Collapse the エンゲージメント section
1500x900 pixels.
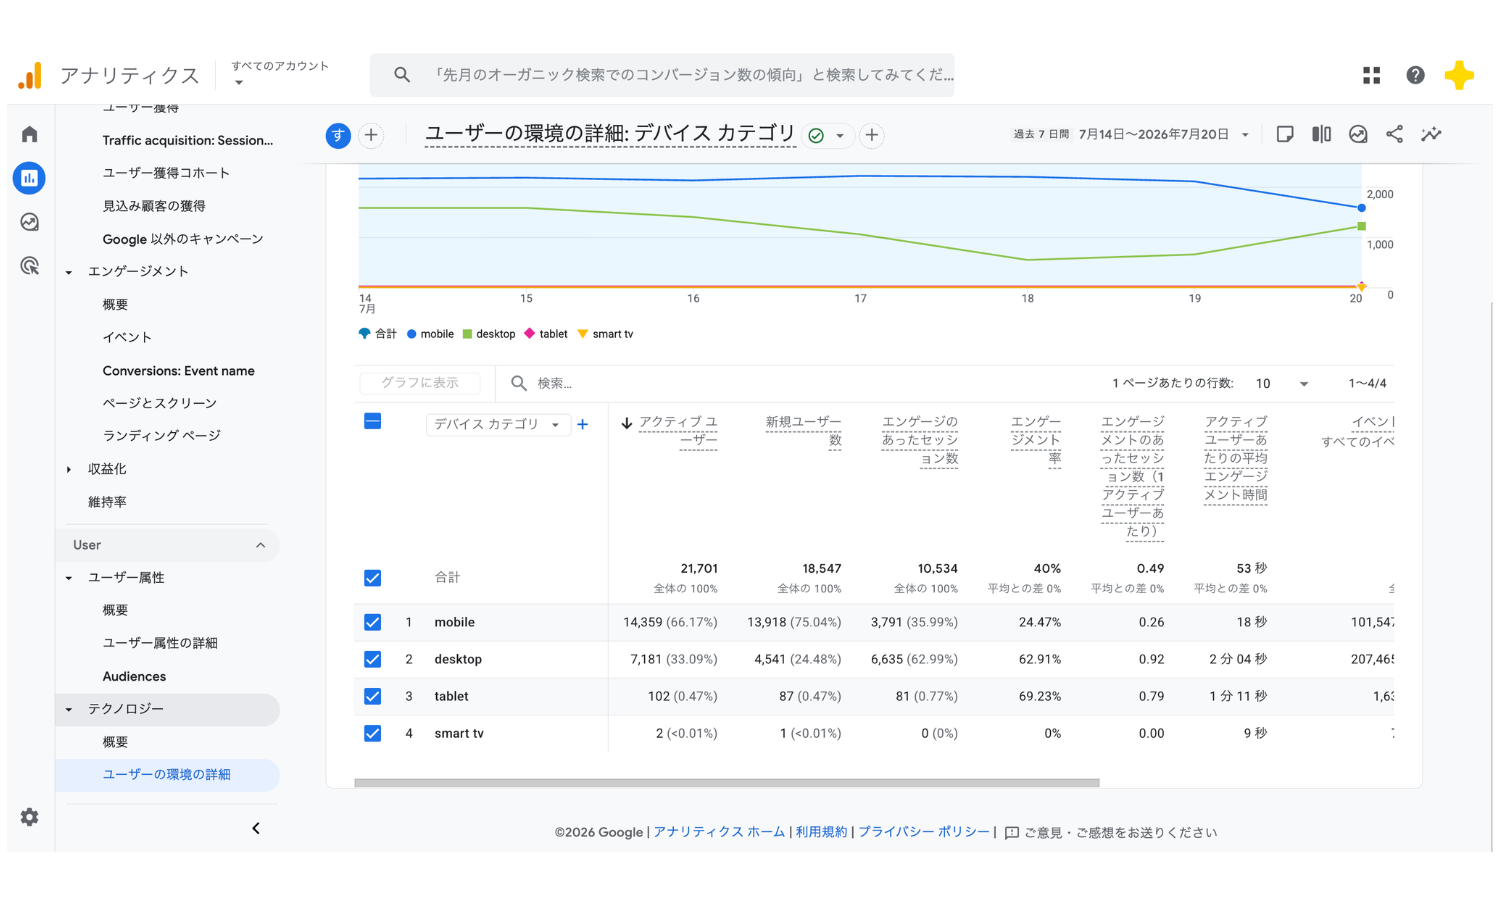pyautogui.click(x=69, y=272)
